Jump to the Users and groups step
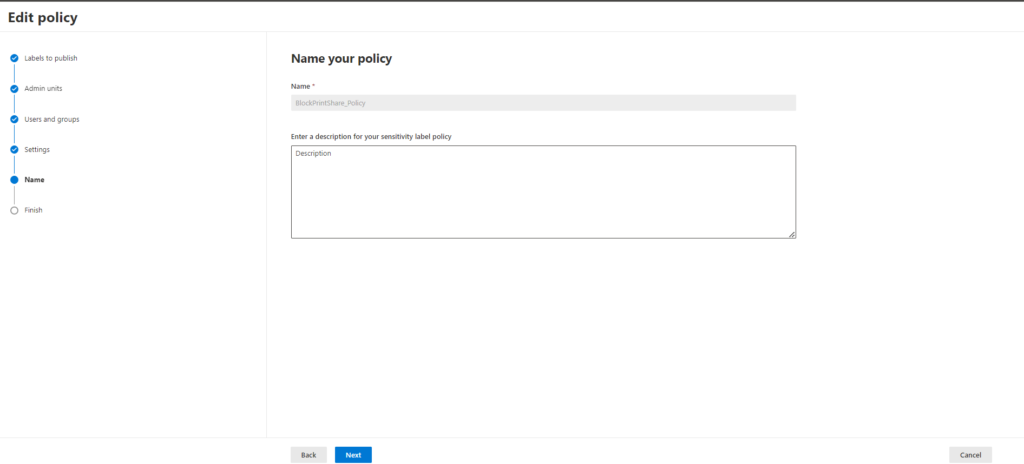This screenshot has height=464, width=1024. tap(52, 119)
